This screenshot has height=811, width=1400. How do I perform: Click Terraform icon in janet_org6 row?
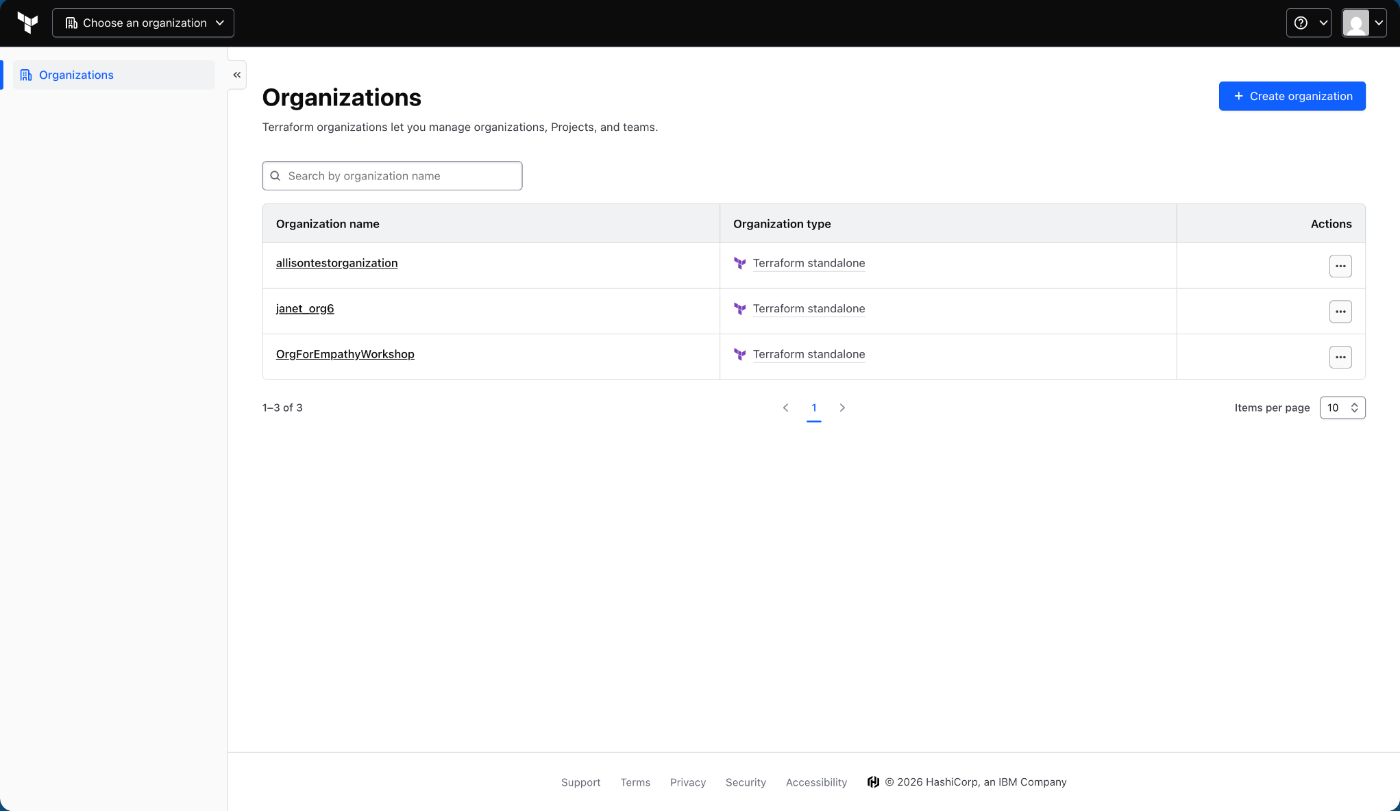click(740, 309)
